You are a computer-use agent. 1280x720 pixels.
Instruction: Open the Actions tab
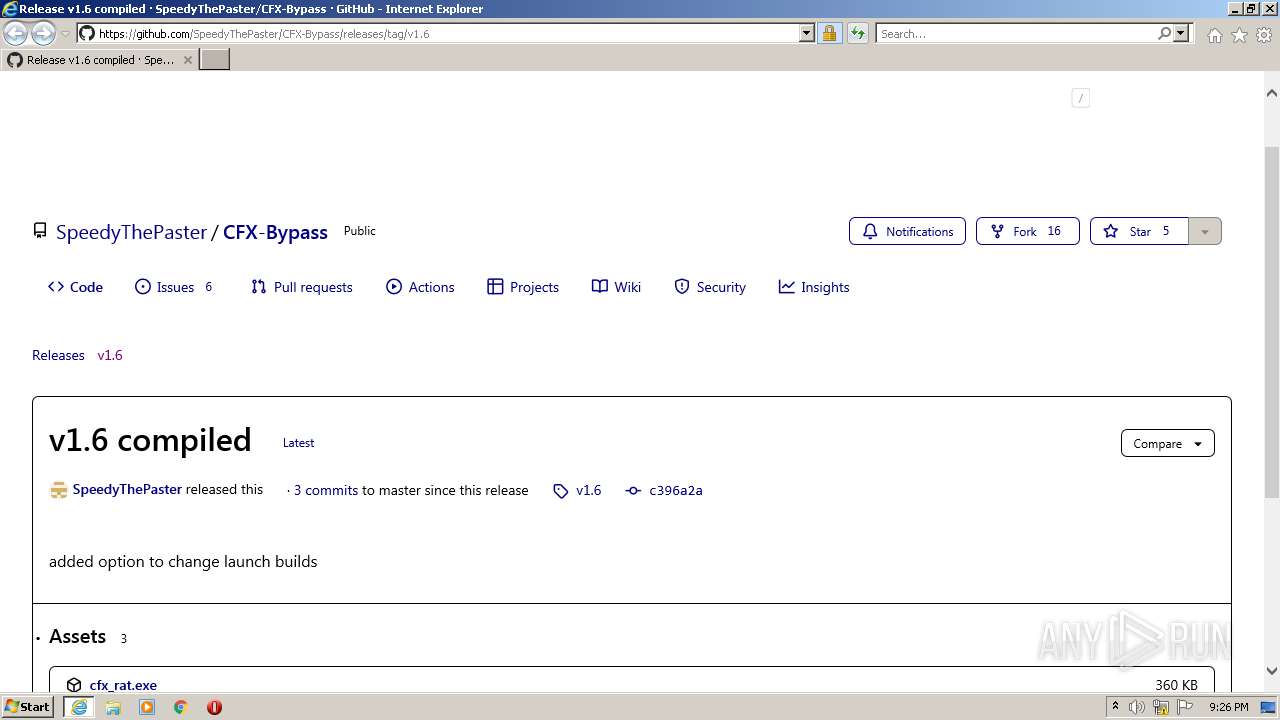click(420, 287)
